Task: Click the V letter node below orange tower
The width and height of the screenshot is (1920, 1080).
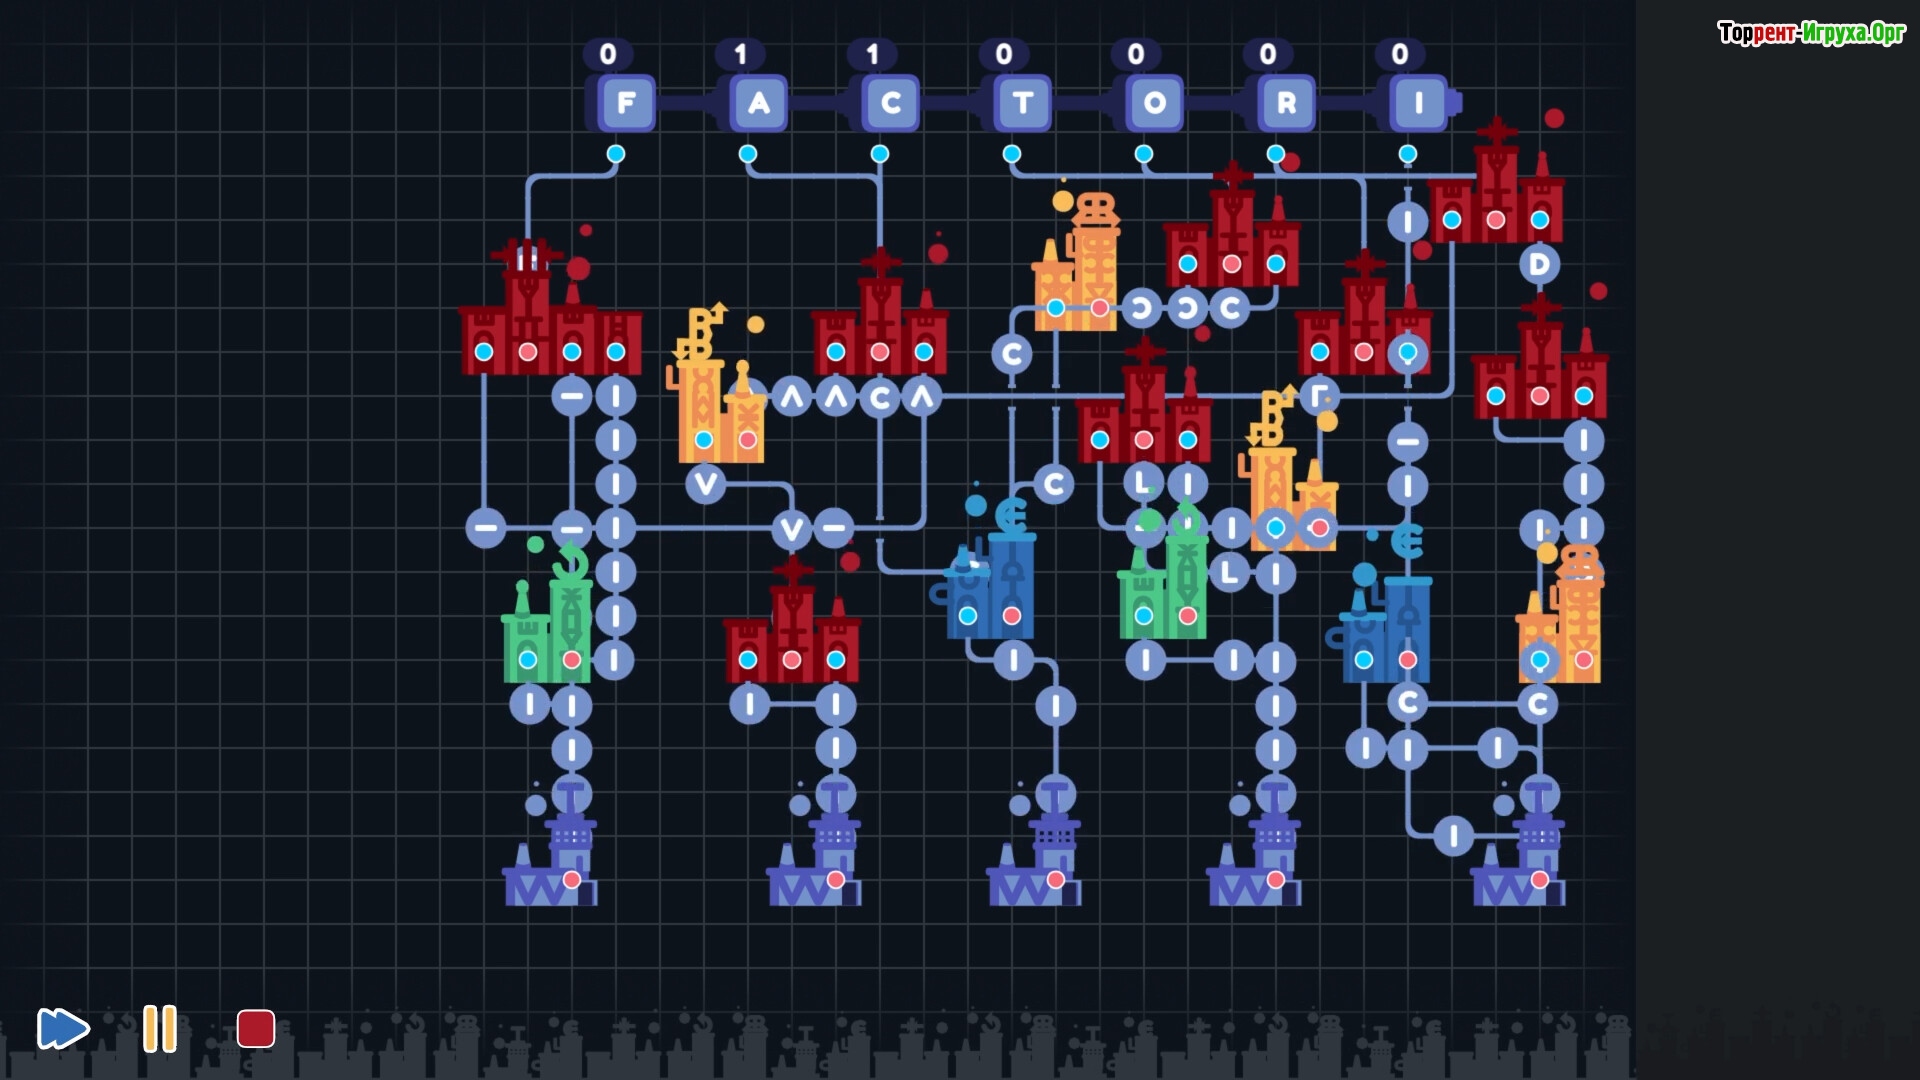Action: pos(706,484)
